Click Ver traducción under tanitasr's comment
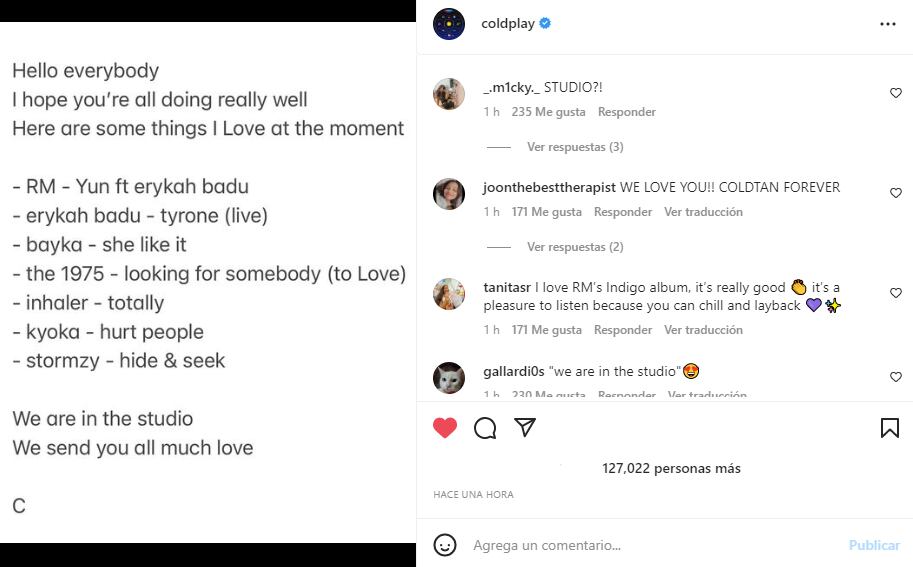Image resolution: width=913 pixels, height=567 pixels. 703,330
